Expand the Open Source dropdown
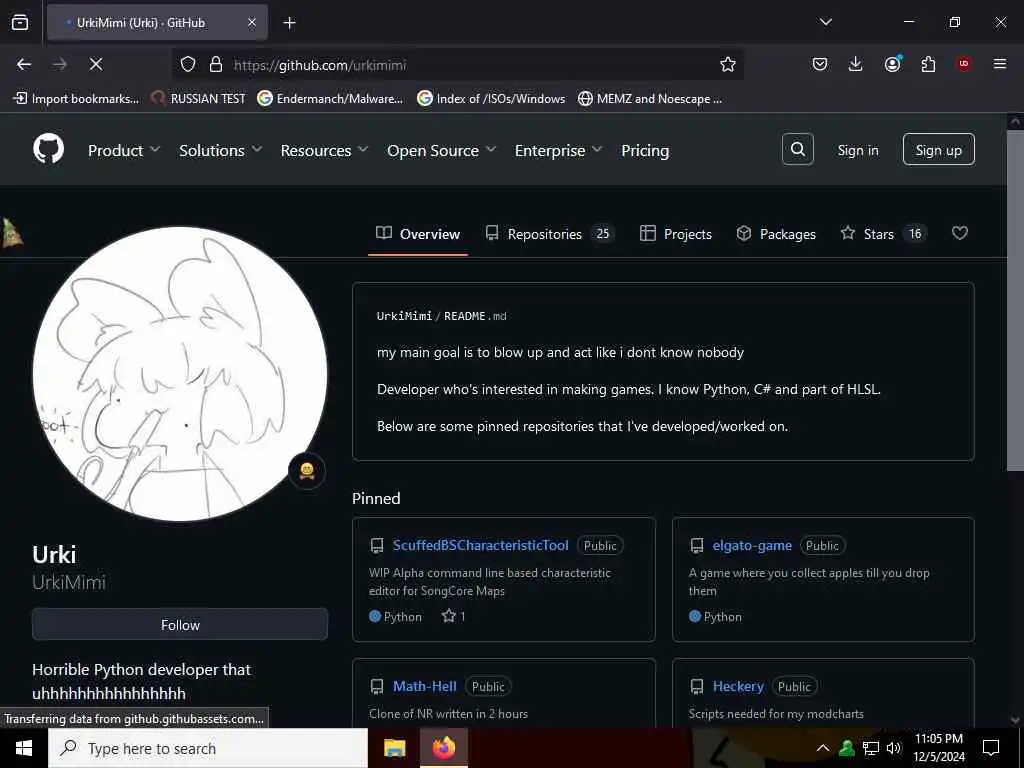This screenshot has height=768, width=1024. pyautogui.click(x=441, y=150)
